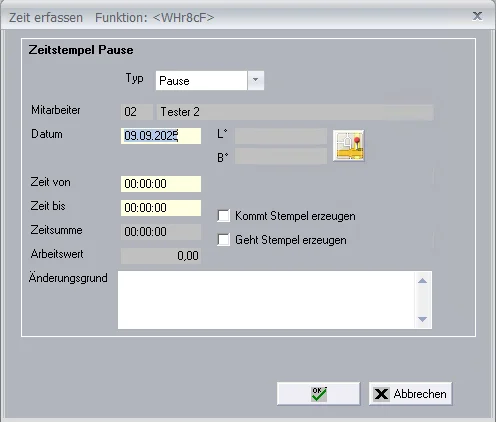Viewport: 496px width, 422px height.
Task: Enable Kommt Stempel erzeugen checkbox
Action: pyautogui.click(x=223, y=216)
